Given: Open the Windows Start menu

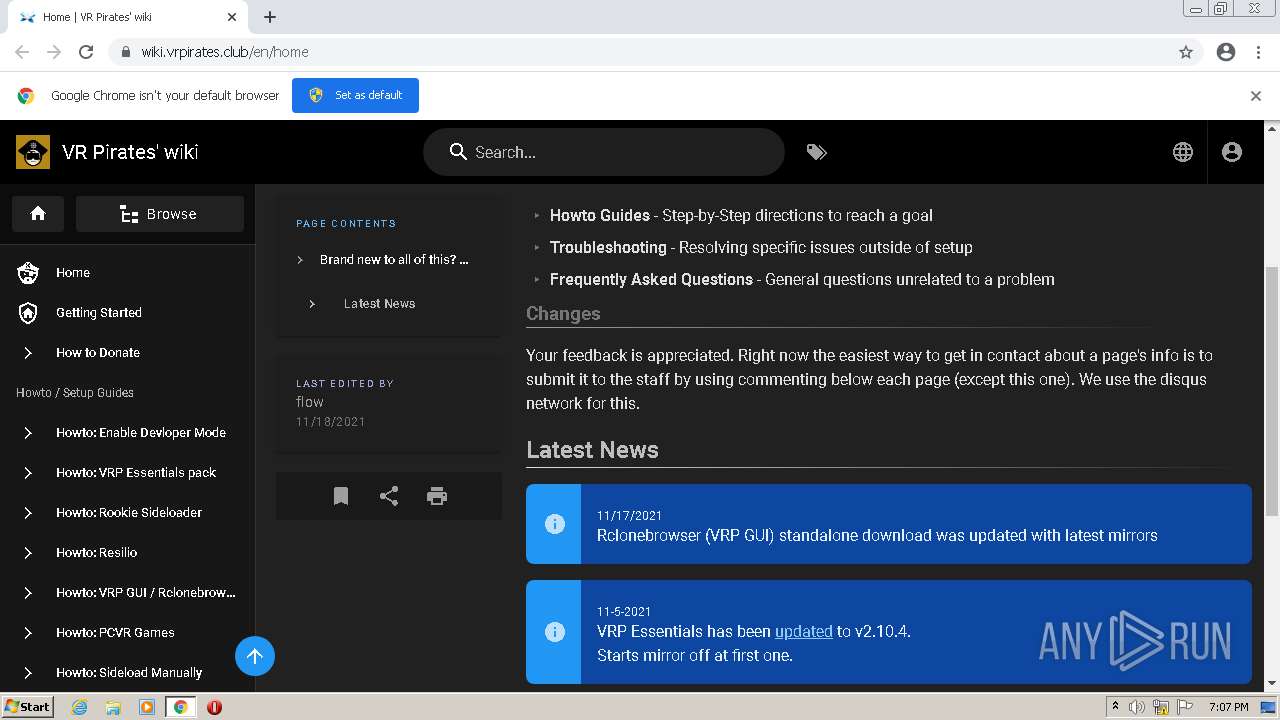Looking at the screenshot, I should click(27, 707).
